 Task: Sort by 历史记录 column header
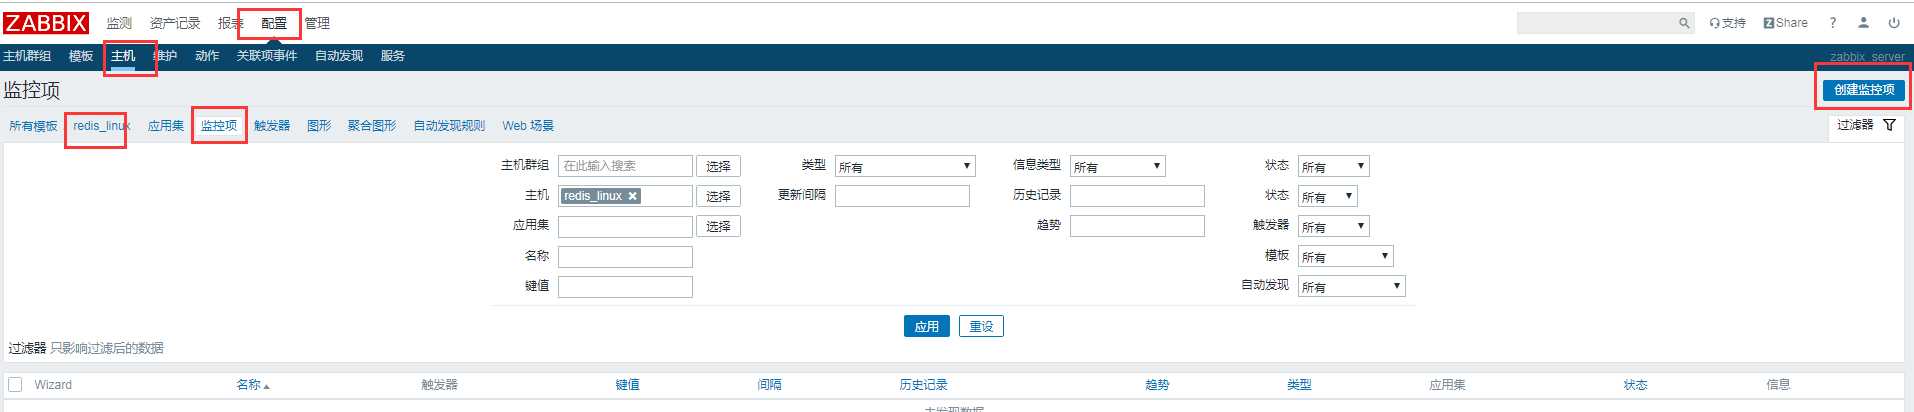click(923, 384)
